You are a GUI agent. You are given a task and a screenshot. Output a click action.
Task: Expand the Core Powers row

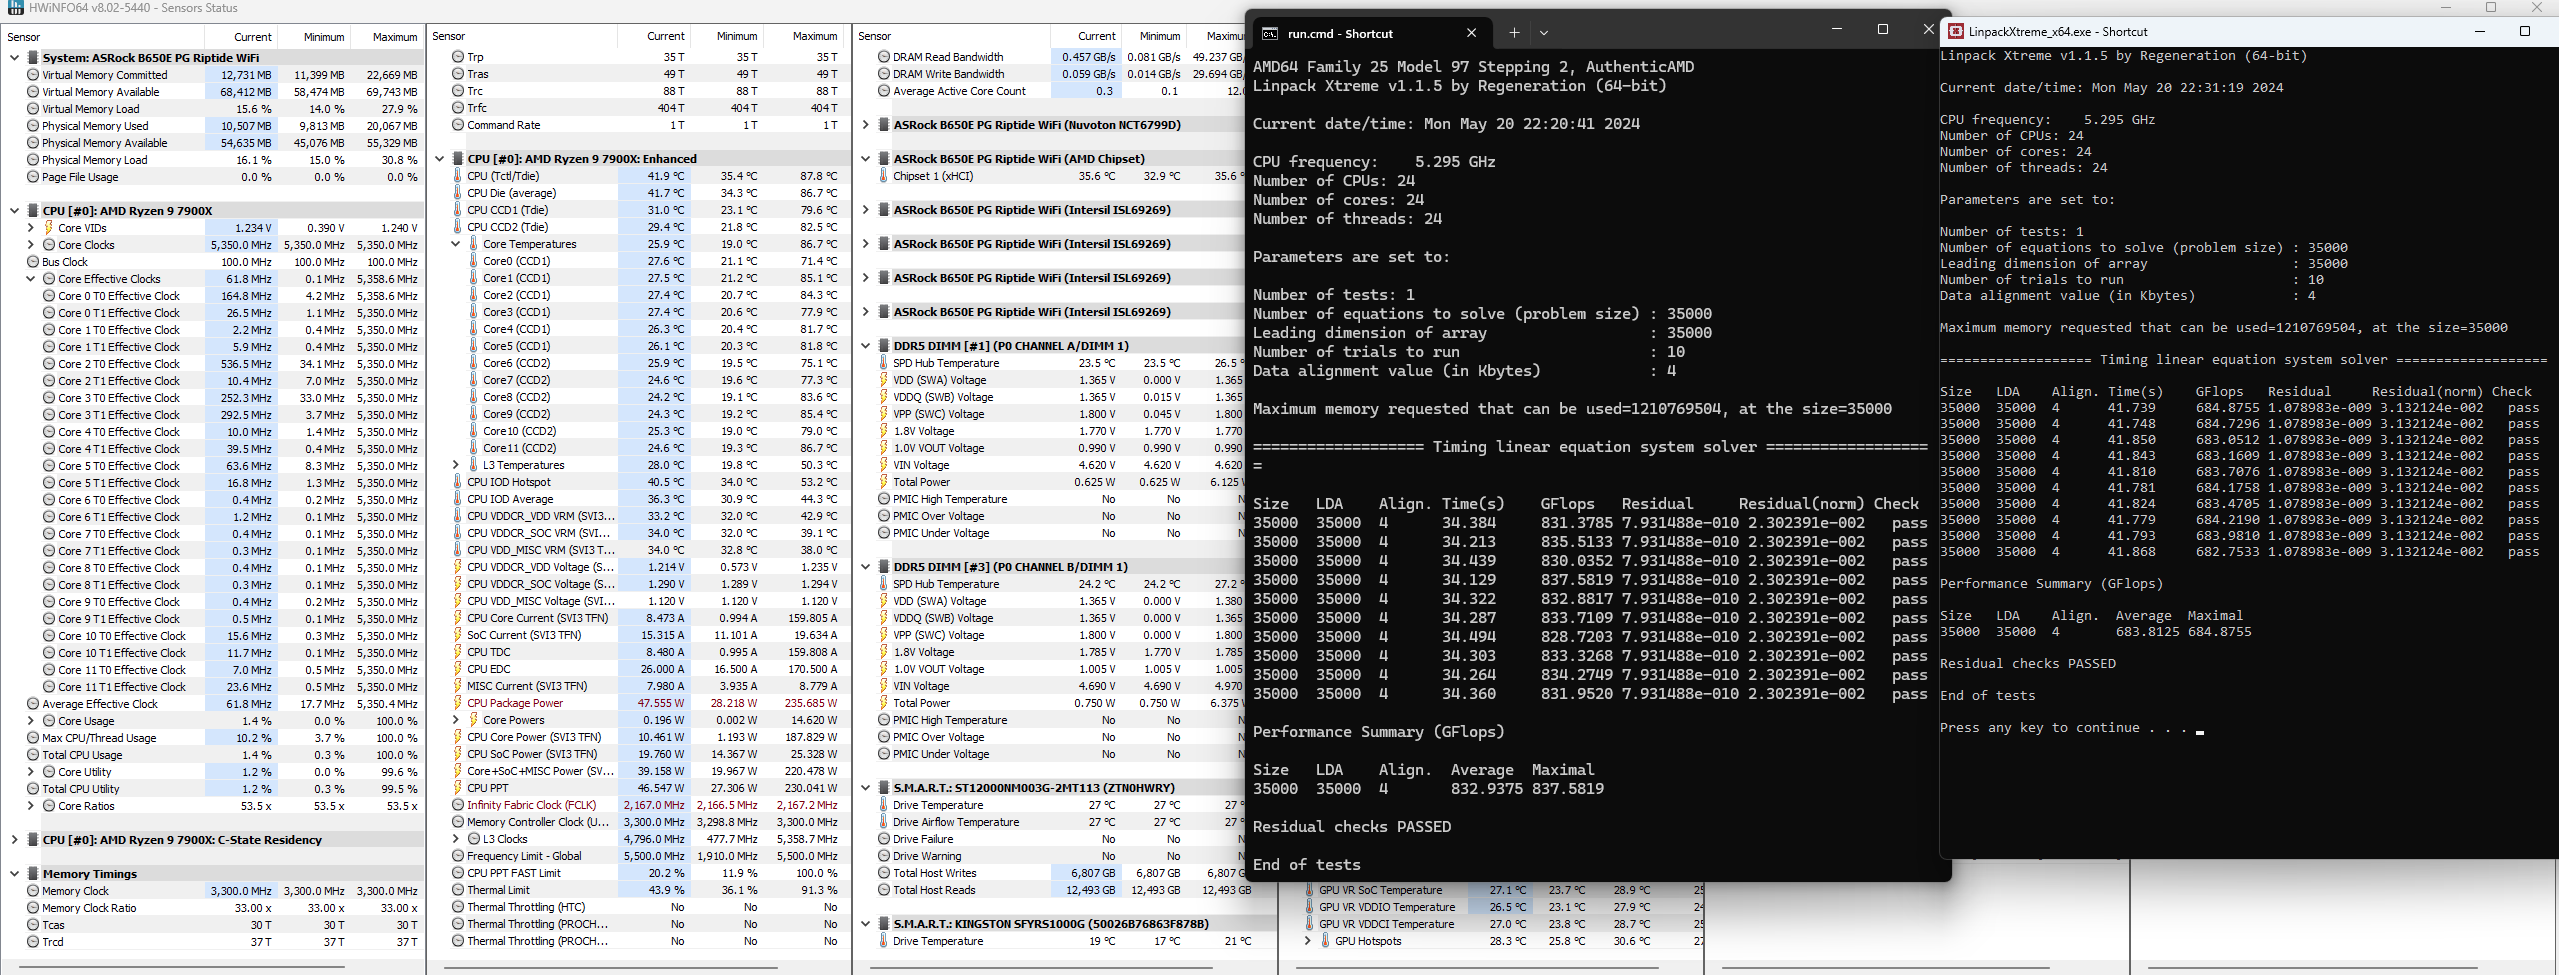[x=456, y=720]
